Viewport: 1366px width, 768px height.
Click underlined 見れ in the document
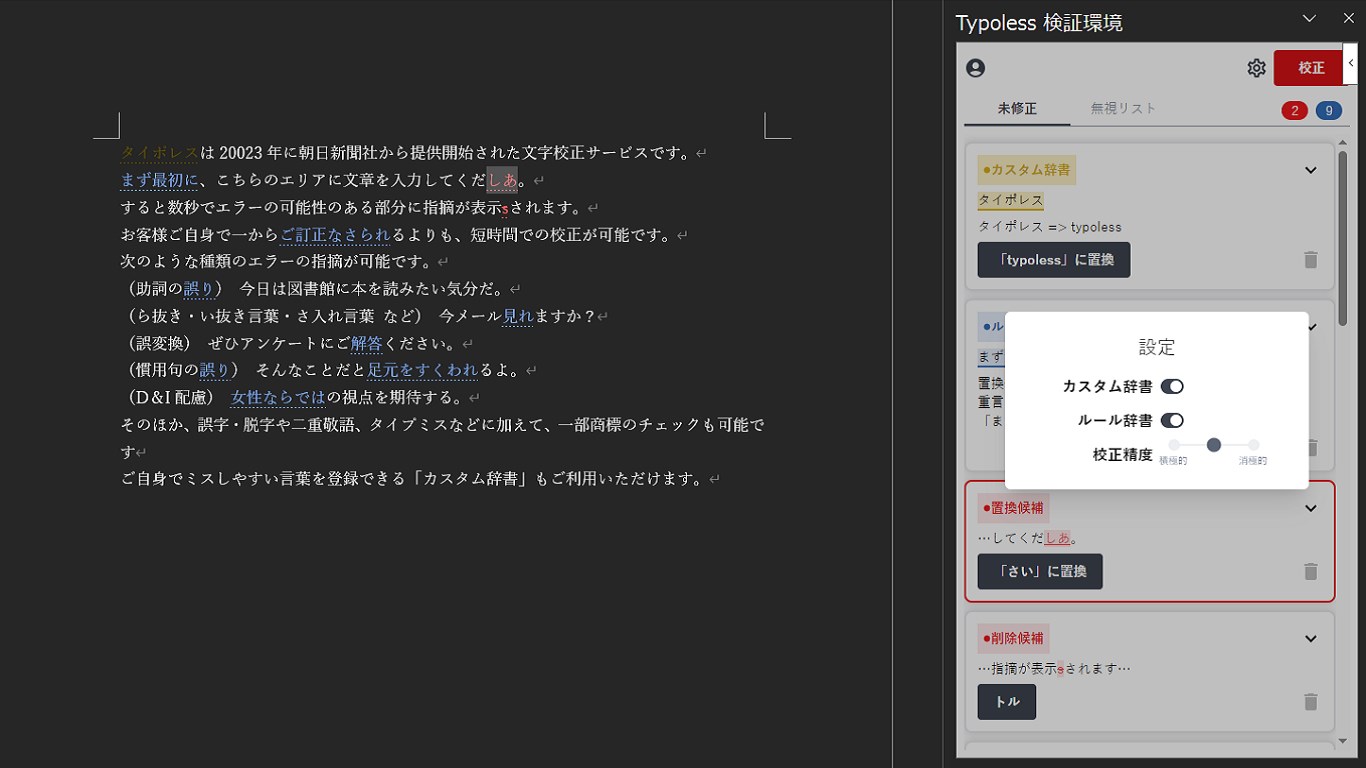point(518,316)
